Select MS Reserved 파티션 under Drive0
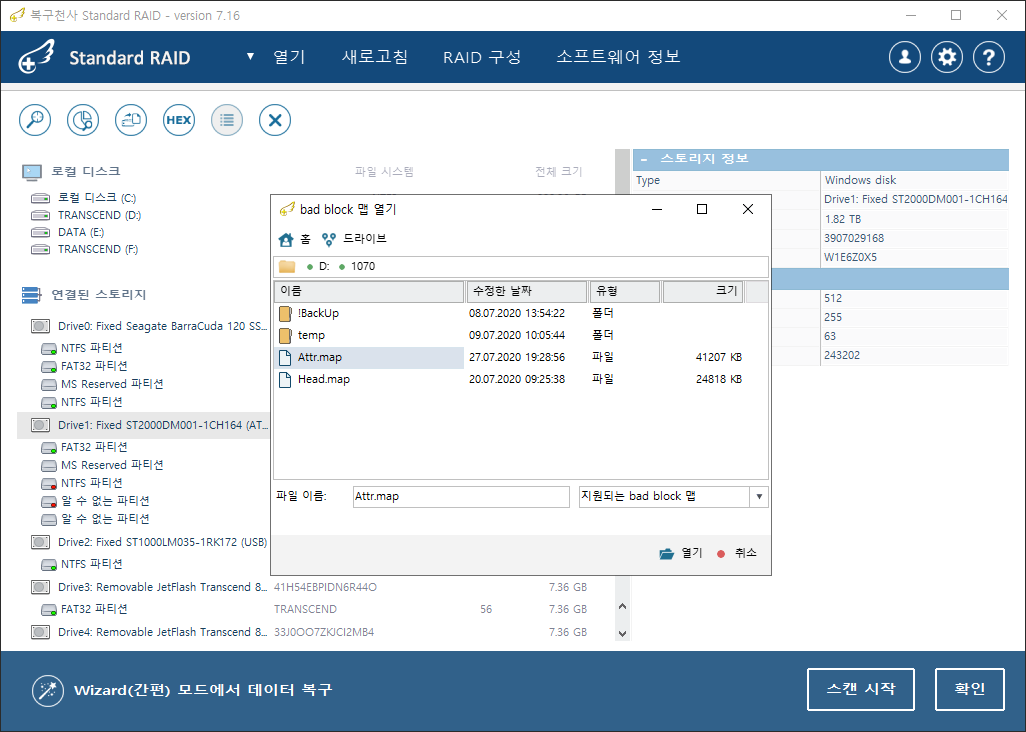The image size is (1026, 732). click(x=112, y=384)
